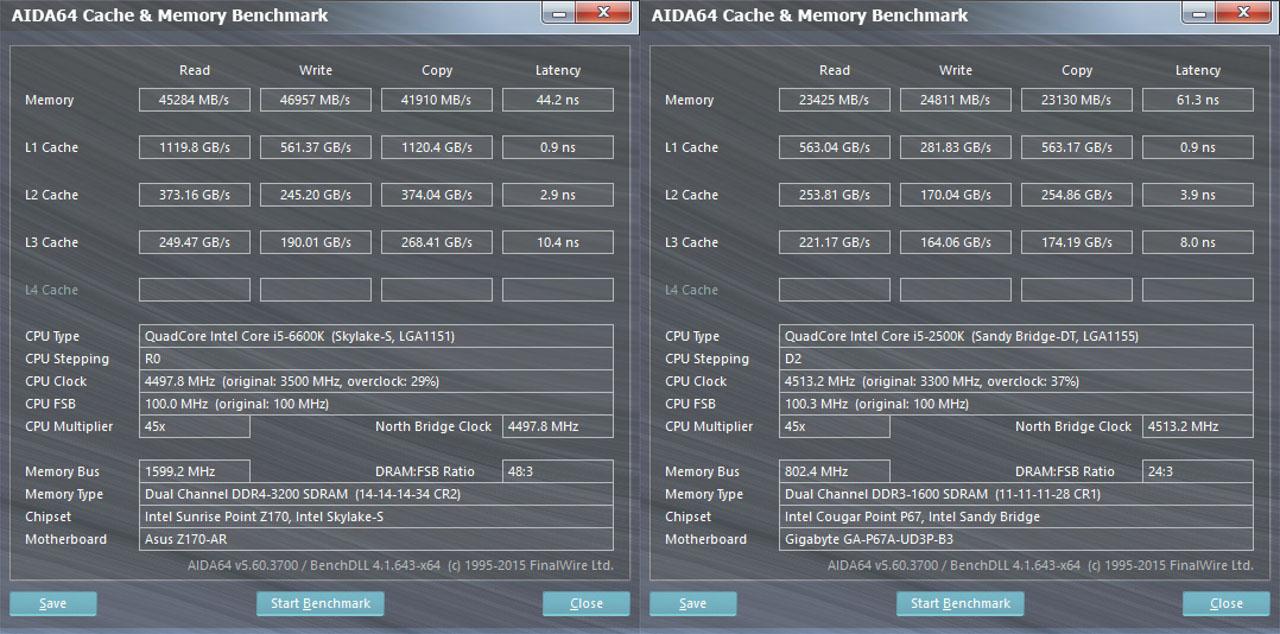The image size is (1280, 634).
Task: Click Memory Bus value 1599.2 MHz
Action: (194, 471)
